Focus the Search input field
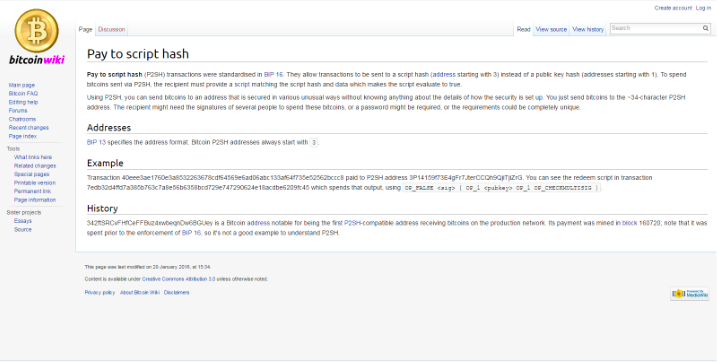The width and height of the screenshot is (718, 362). coord(656,28)
